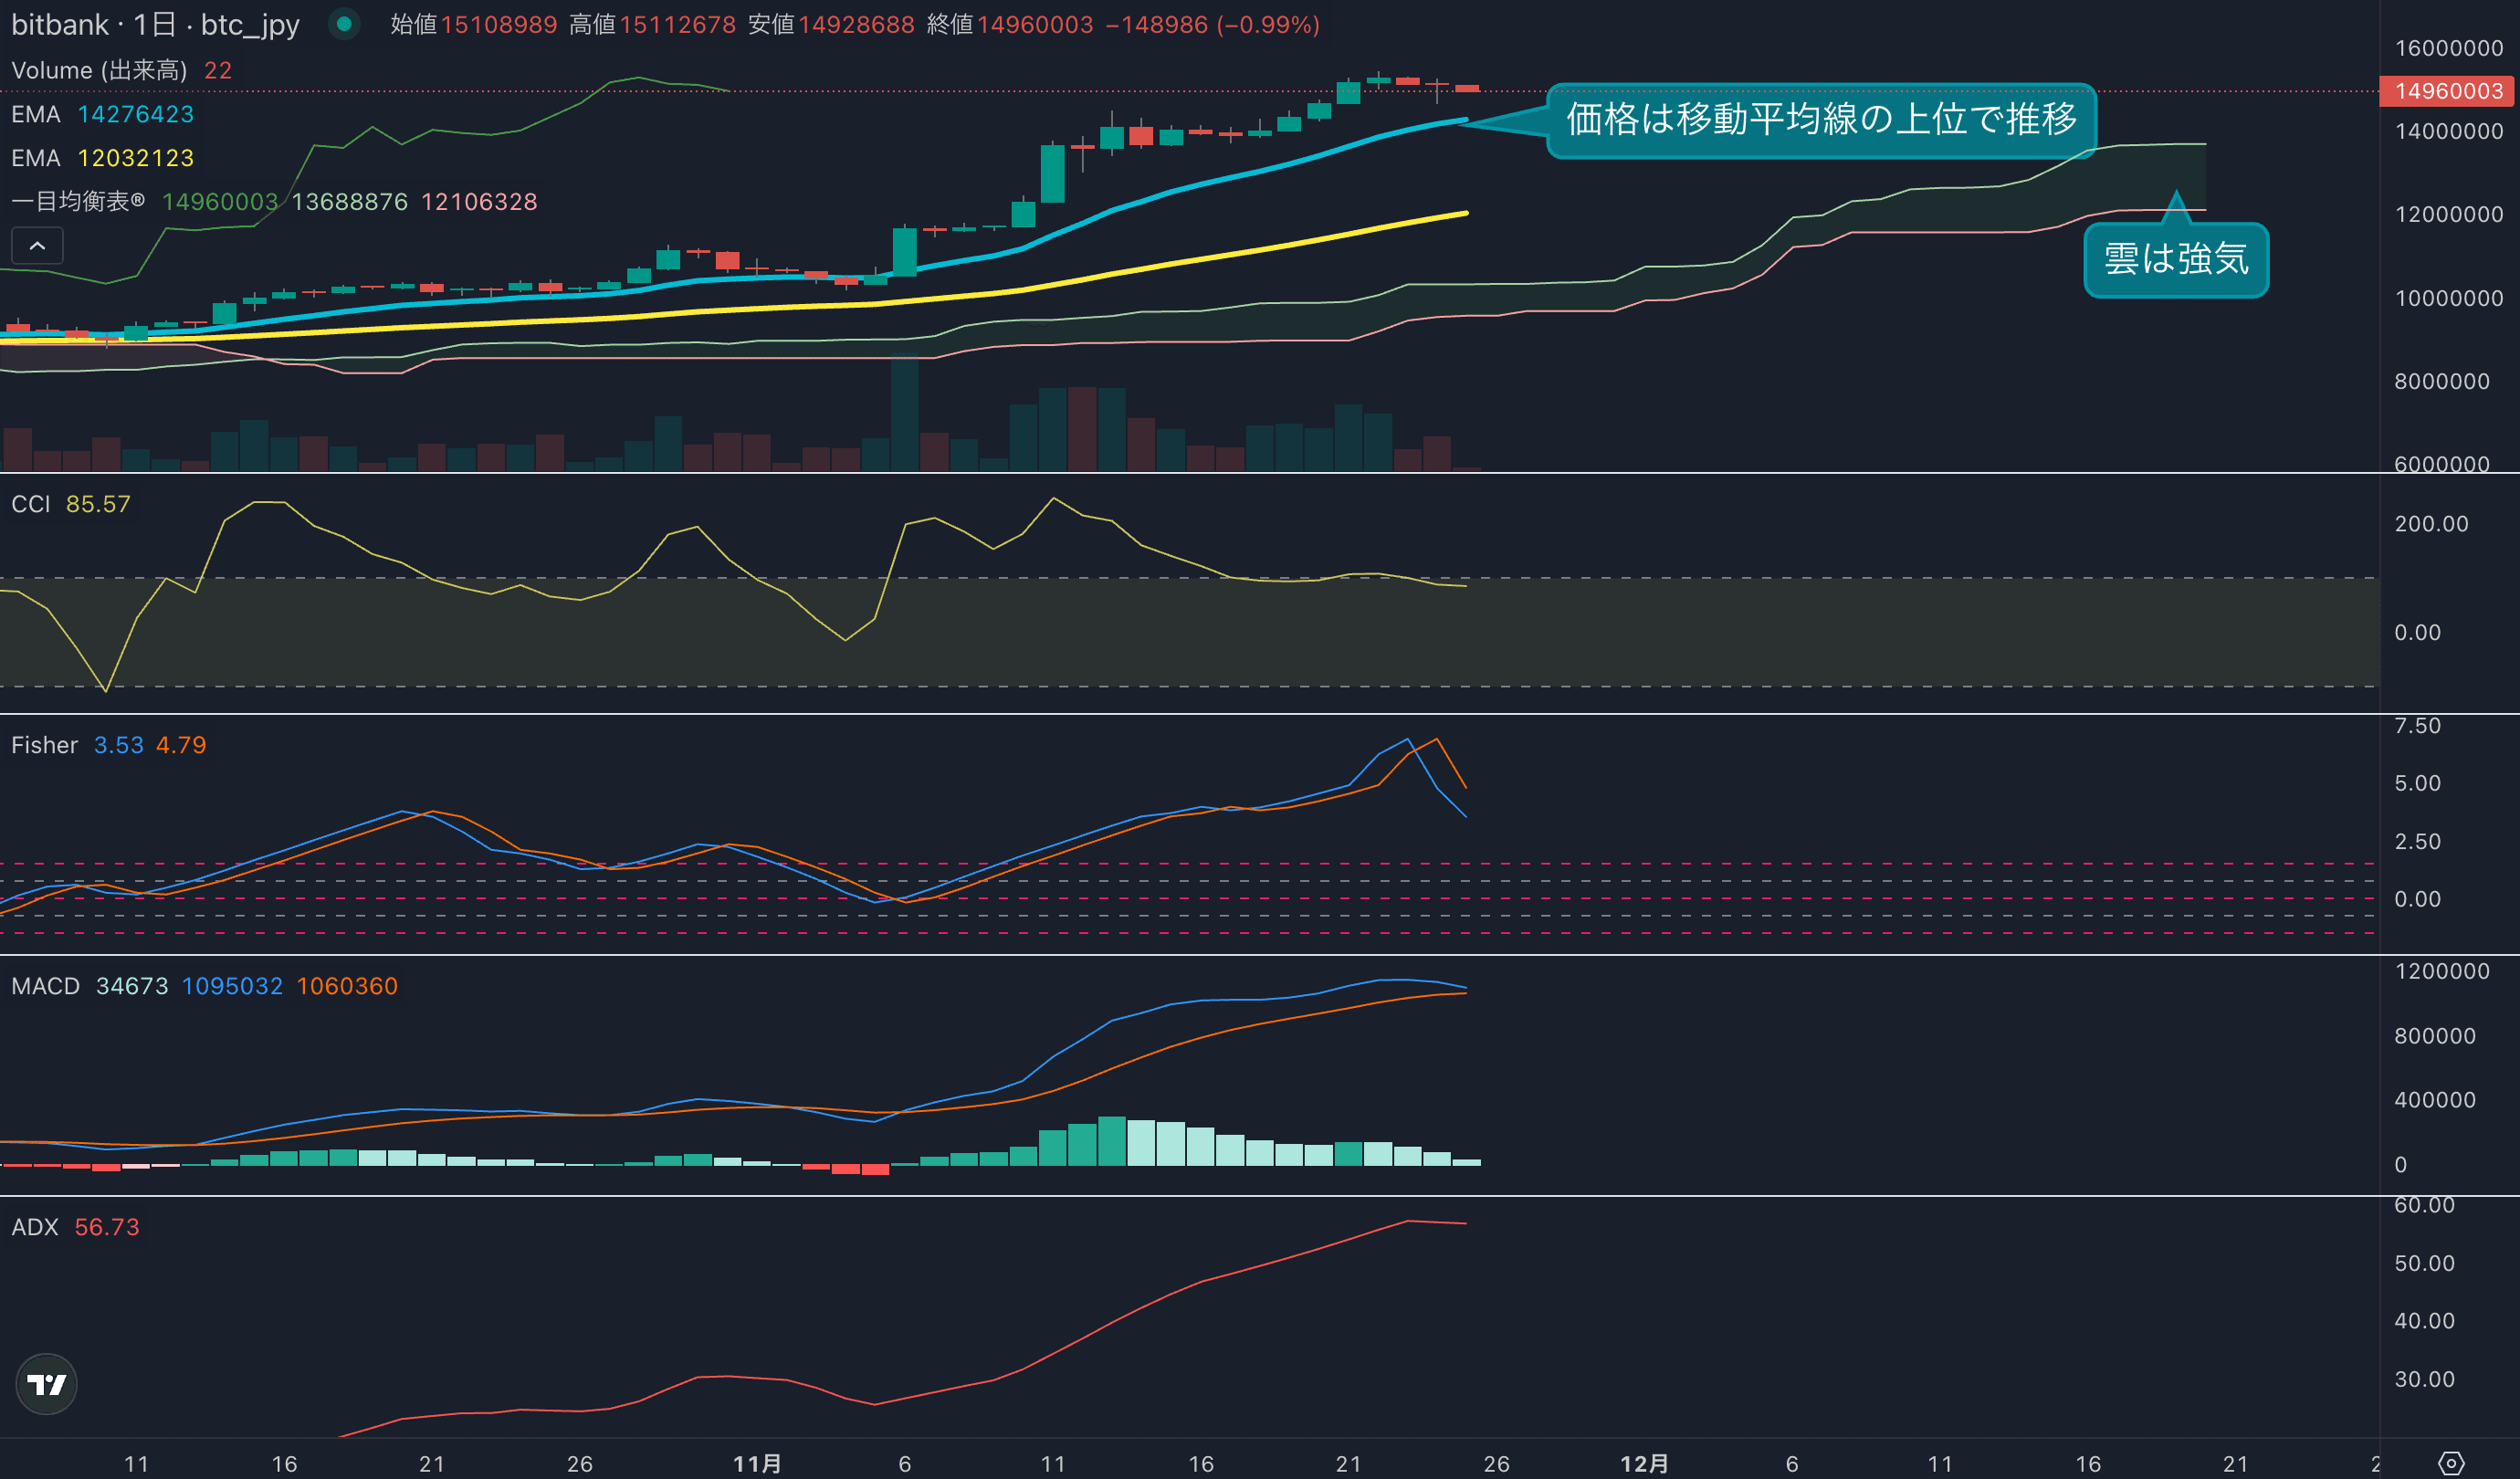Select the ADX indicator legend label
2520x1479 pixels.
[35, 1227]
